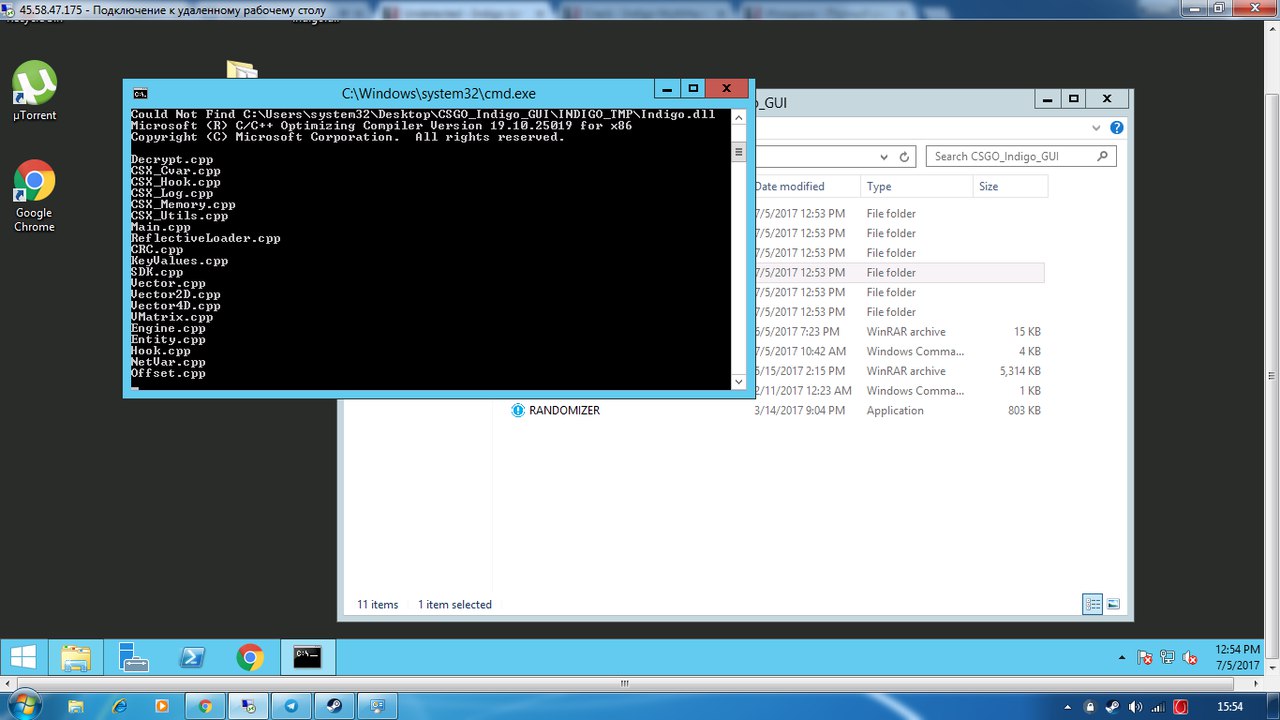1280x720 pixels.
Task: Open the Google Chrome desktop shortcut
Action: [x=34, y=190]
